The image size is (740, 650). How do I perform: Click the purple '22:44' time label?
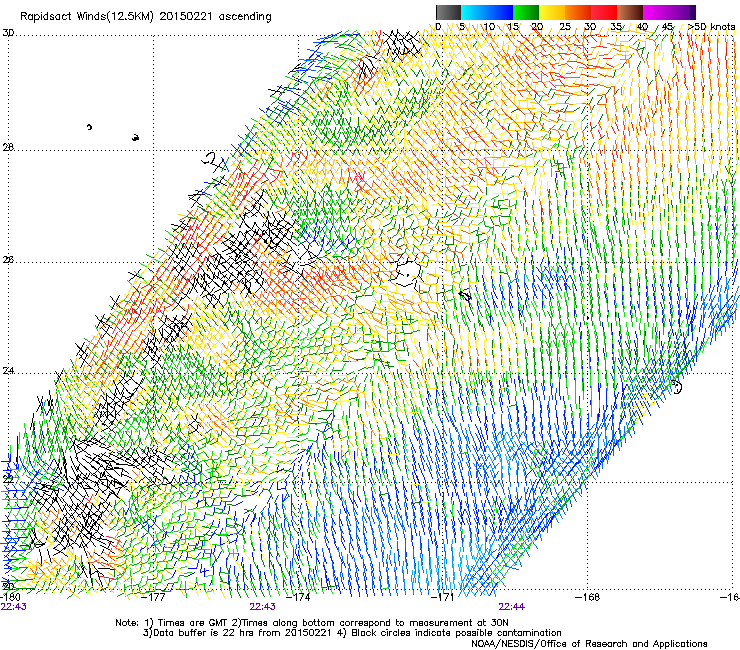click(512, 607)
